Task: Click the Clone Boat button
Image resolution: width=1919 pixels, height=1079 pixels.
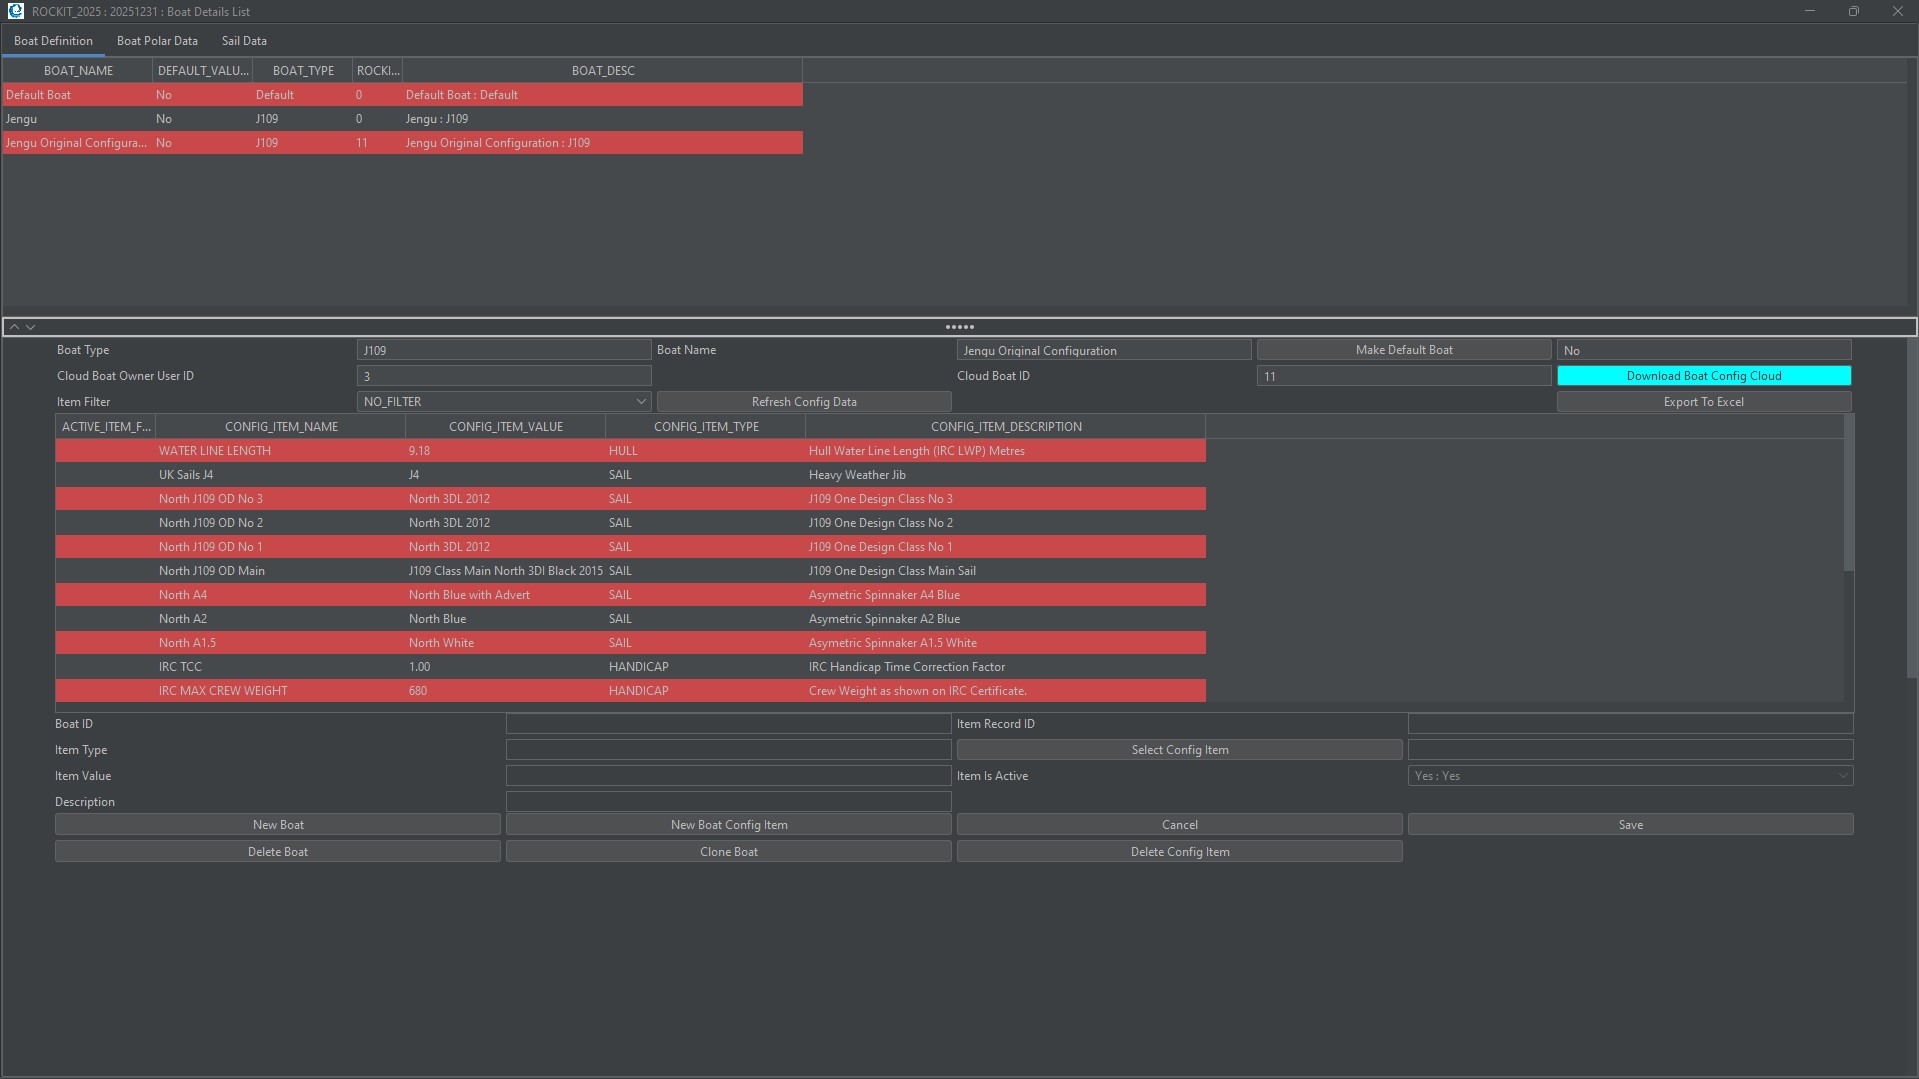Action: pyautogui.click(x=728, y=852)
